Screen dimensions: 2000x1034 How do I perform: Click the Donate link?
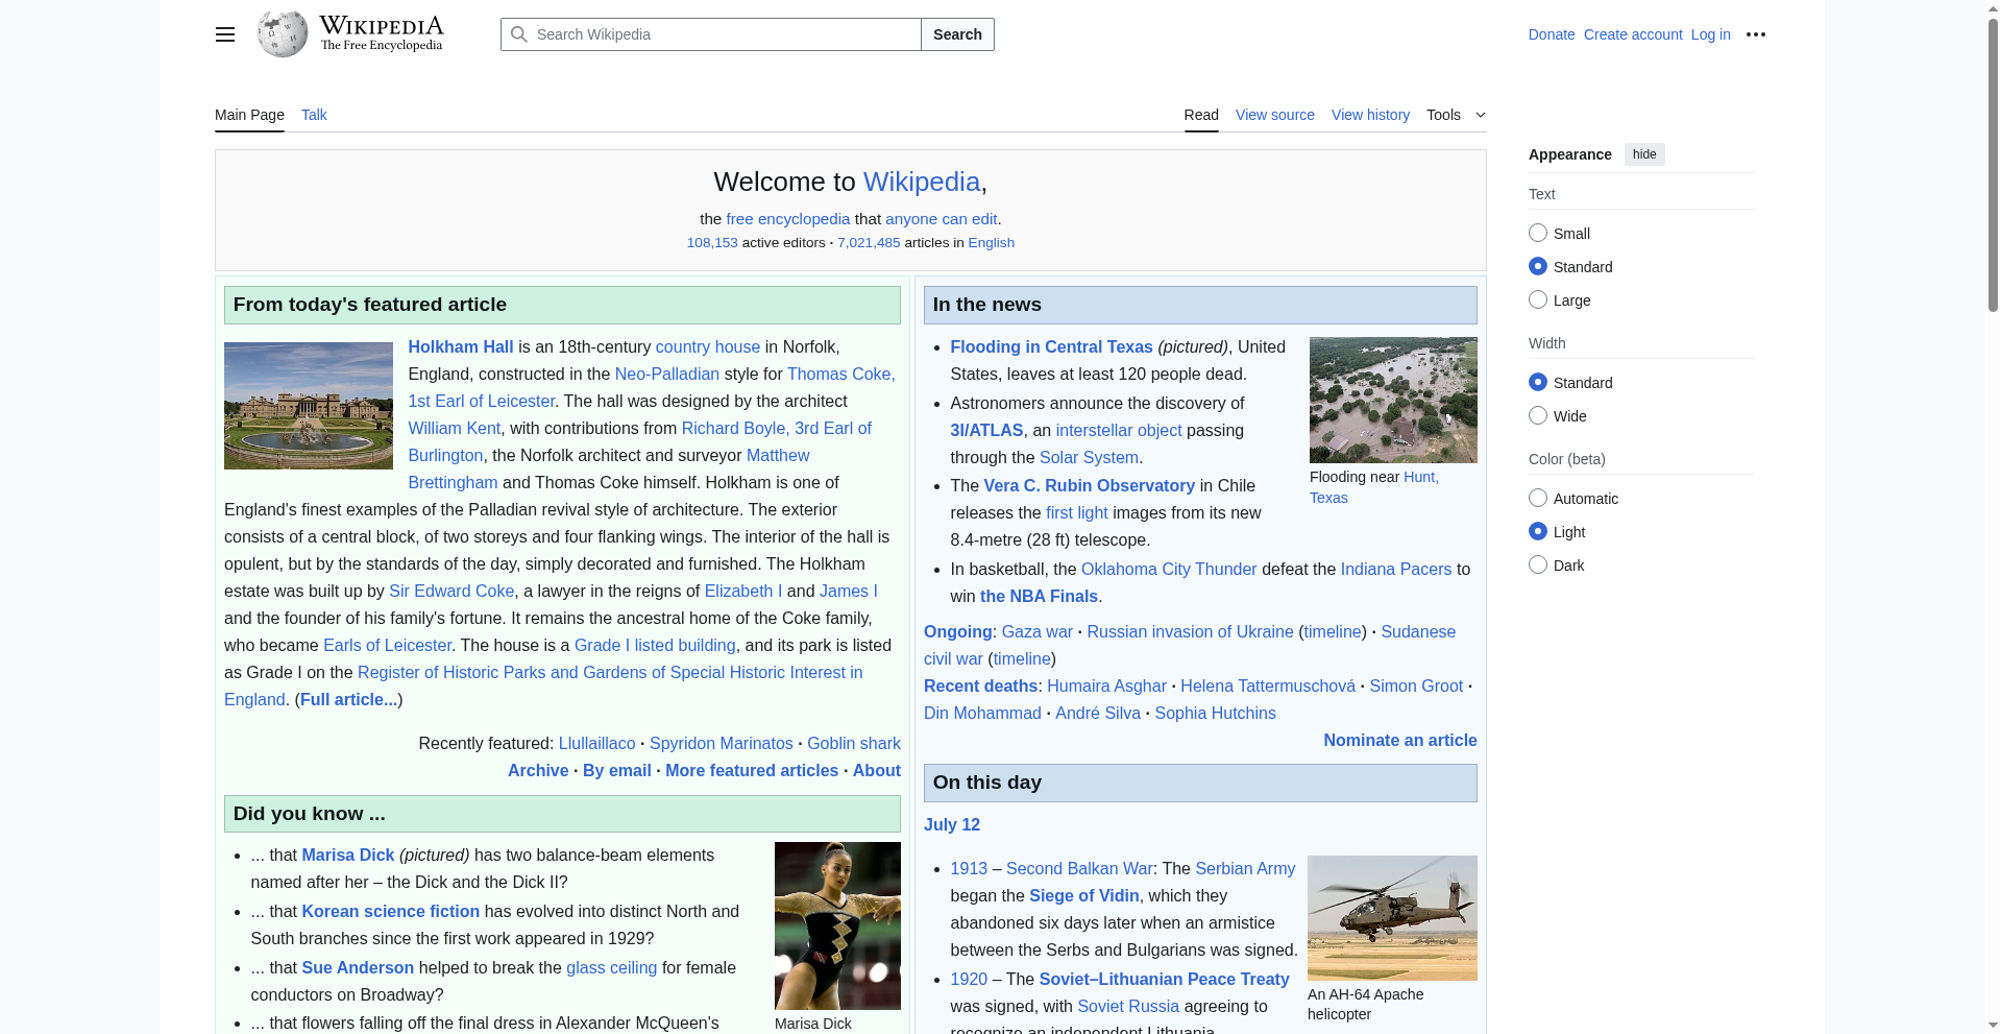pyautogui.click(x=1551, y=34)
